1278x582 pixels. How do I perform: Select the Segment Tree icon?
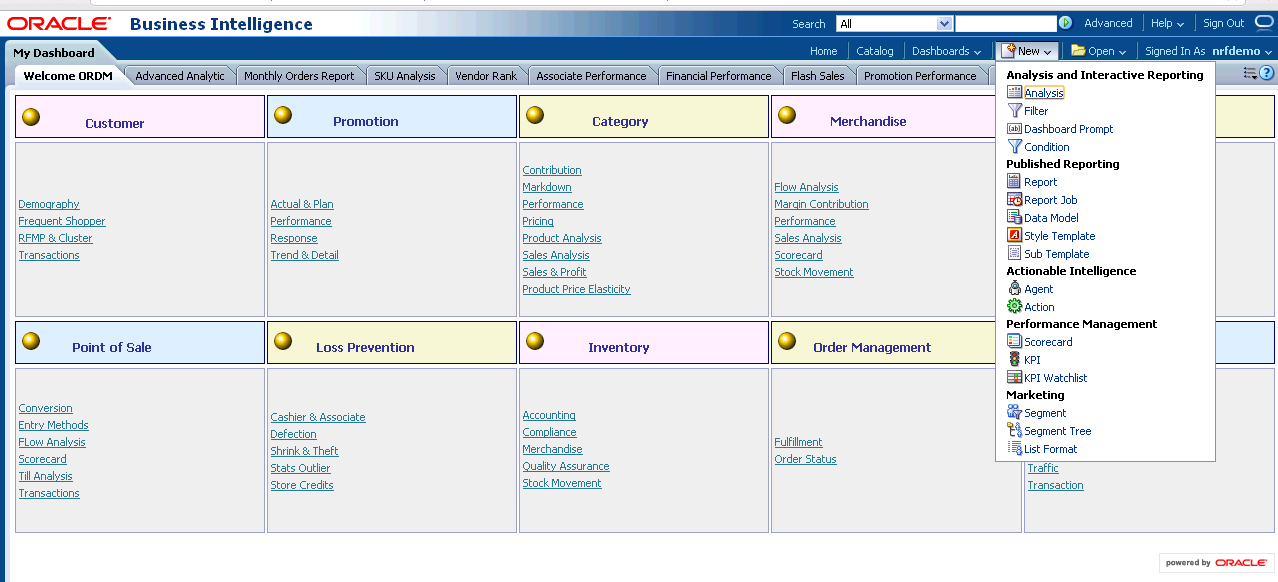coord(1014,431)
